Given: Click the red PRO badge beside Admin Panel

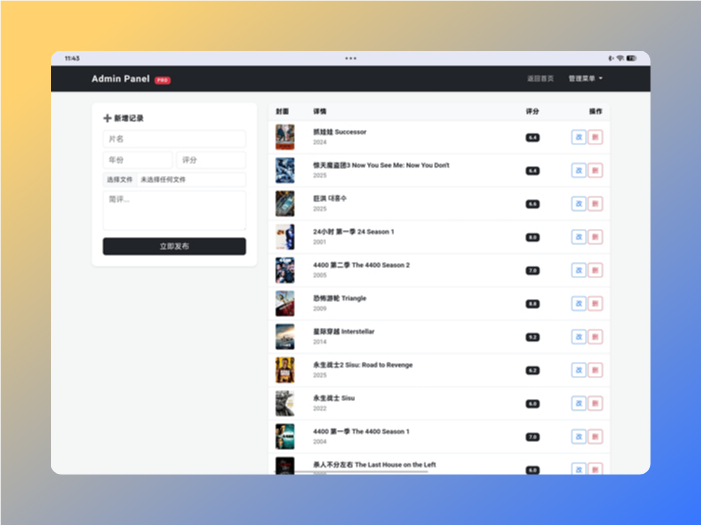Looking at the screenshot, I should tap(162, 80).
